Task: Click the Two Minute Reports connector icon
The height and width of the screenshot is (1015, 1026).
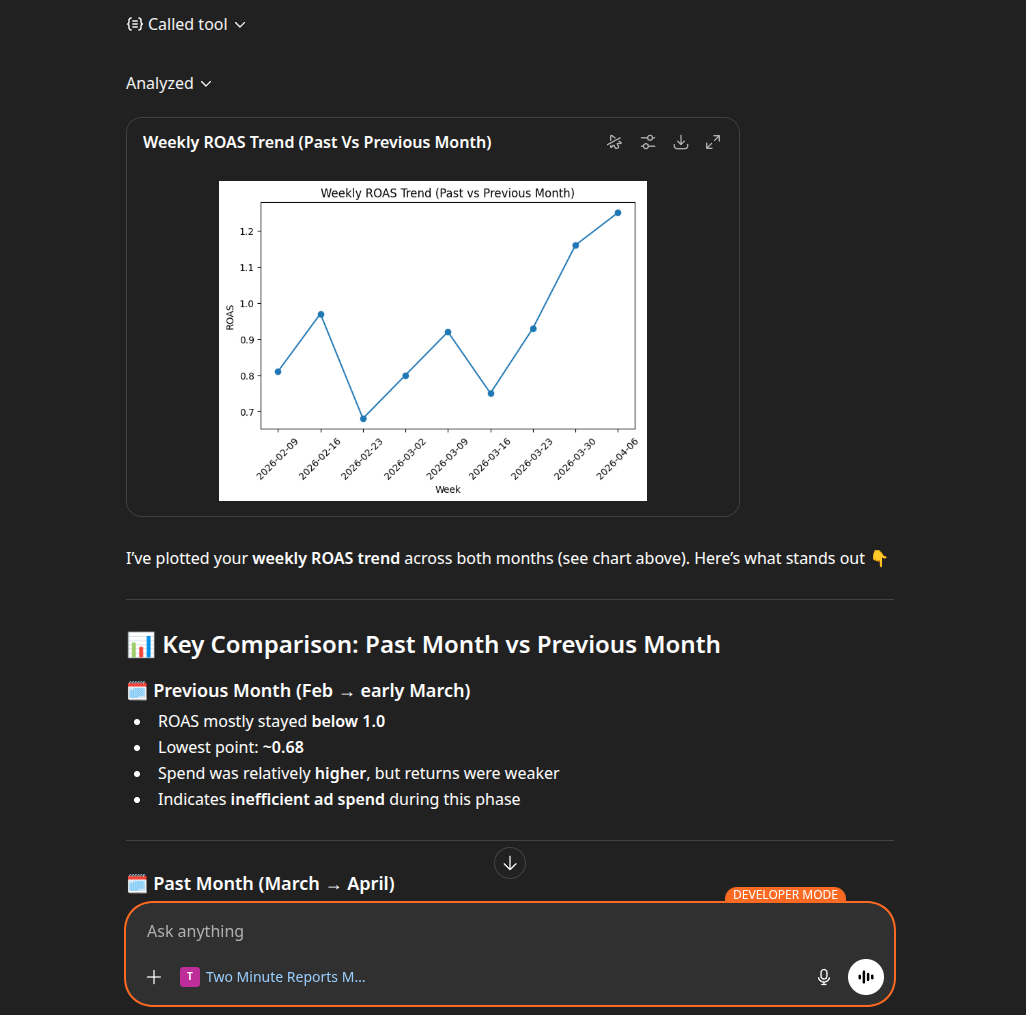Action: pyautogui.click(x=189, y=977)
